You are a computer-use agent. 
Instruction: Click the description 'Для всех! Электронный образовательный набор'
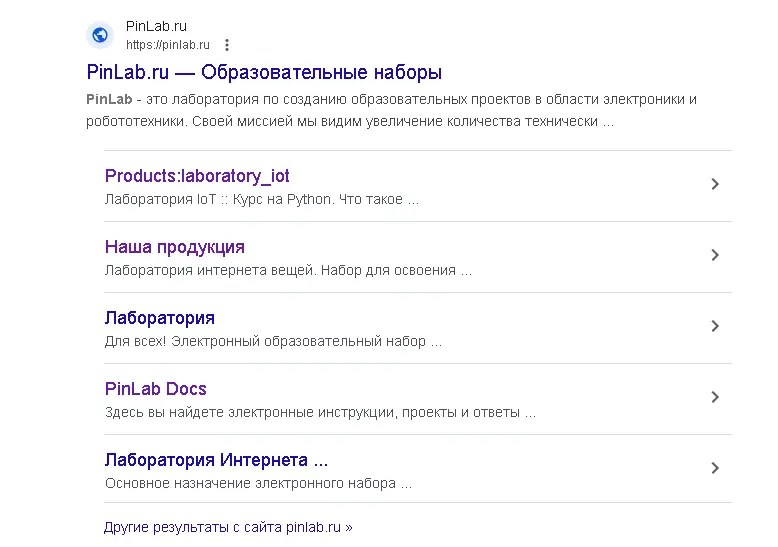pyautogui.click(x=273, y=342)
